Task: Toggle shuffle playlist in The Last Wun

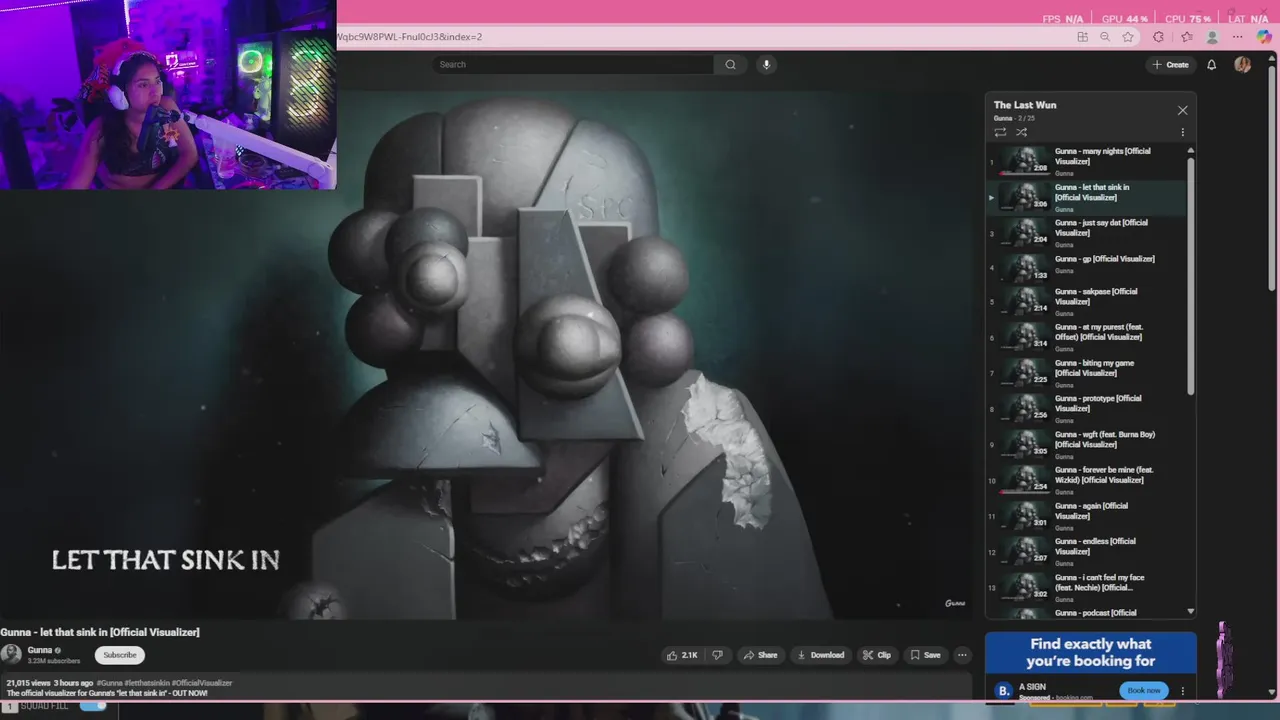Action: pyautogui.click(x=1021, y=132)
